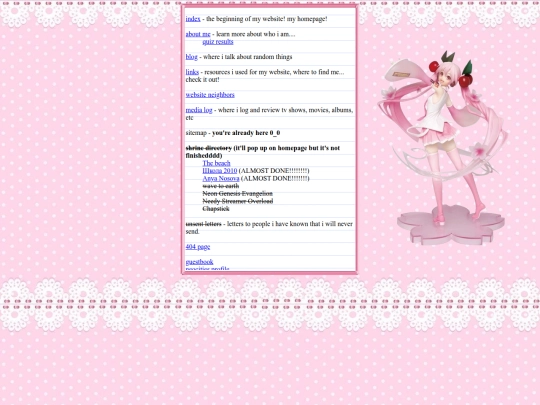Open The beach shrine link

point(216,163)
